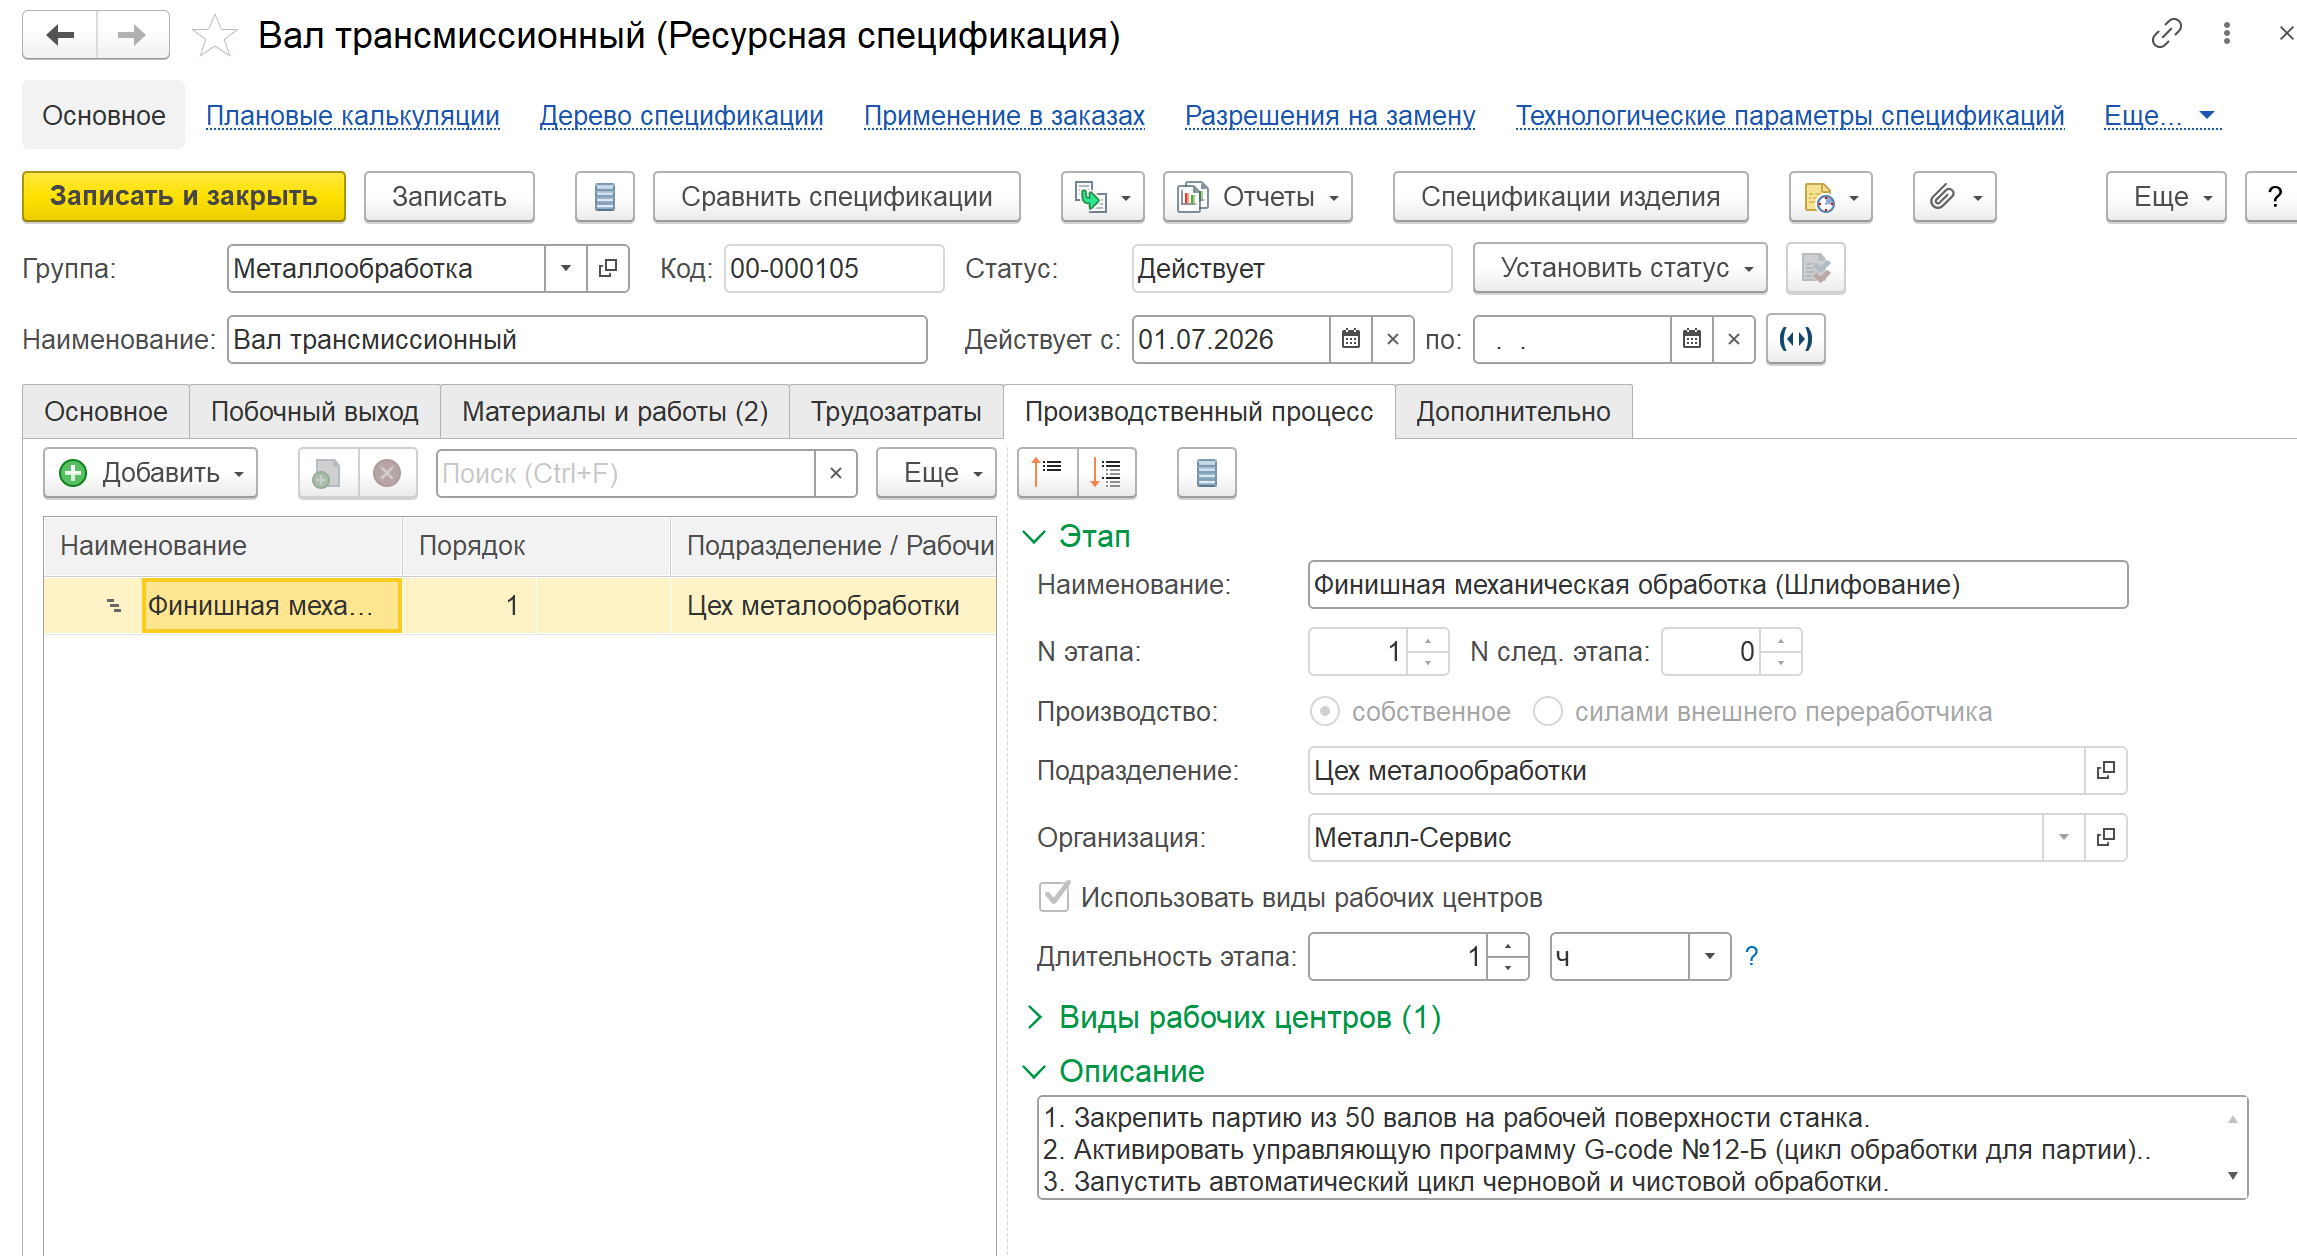The height and width of the screenshot is (1256, 2297).
Task: Open the Установить статус dropdown
Action: pos(1620,268)
